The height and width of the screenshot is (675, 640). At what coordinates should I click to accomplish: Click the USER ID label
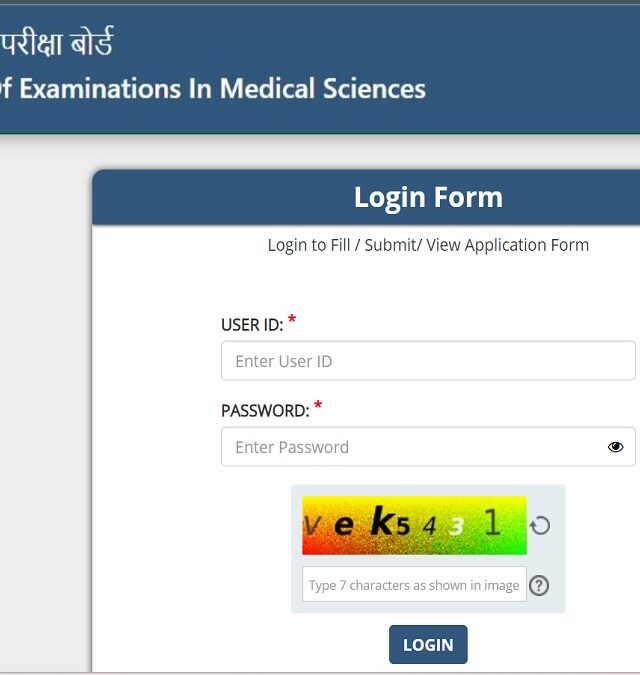252,325
